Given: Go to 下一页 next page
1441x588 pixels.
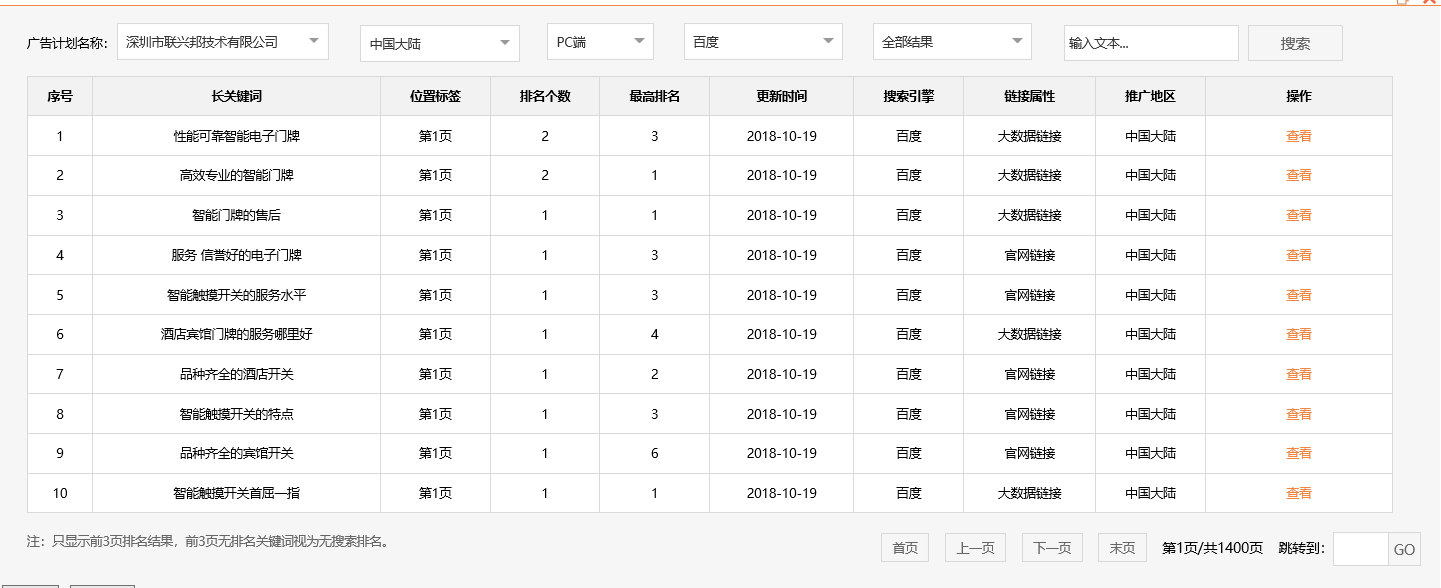Looking at the screenshot, I should (1052, 547).
